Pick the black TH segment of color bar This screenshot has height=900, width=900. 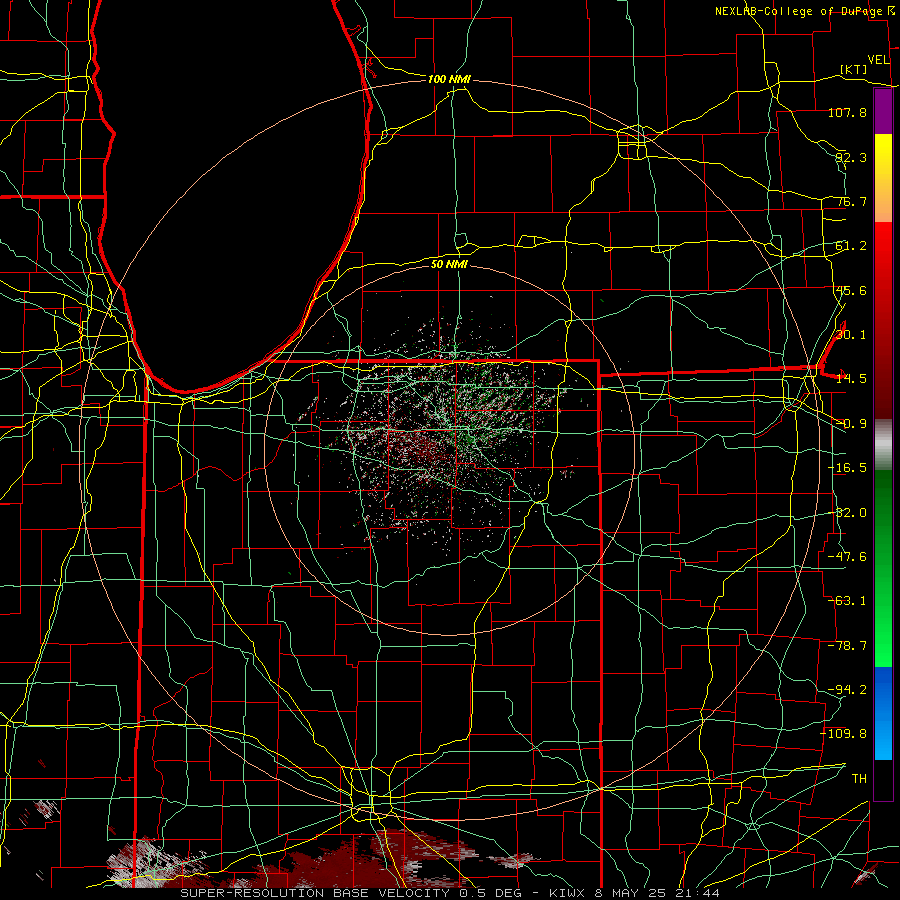tap(883, 779)
